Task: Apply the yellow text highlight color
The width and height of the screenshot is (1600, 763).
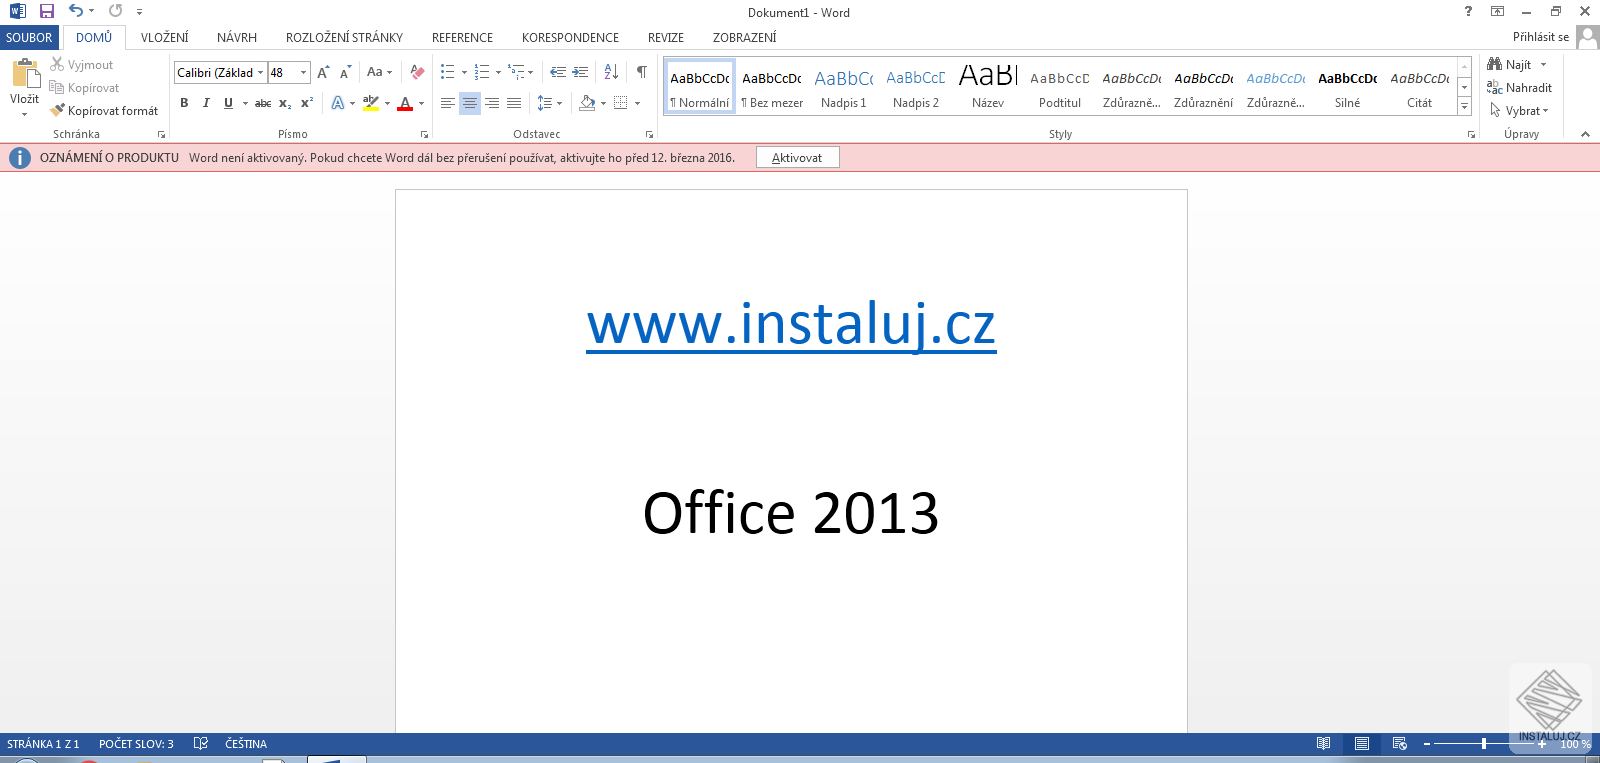Action: click(x=371, y=103)
